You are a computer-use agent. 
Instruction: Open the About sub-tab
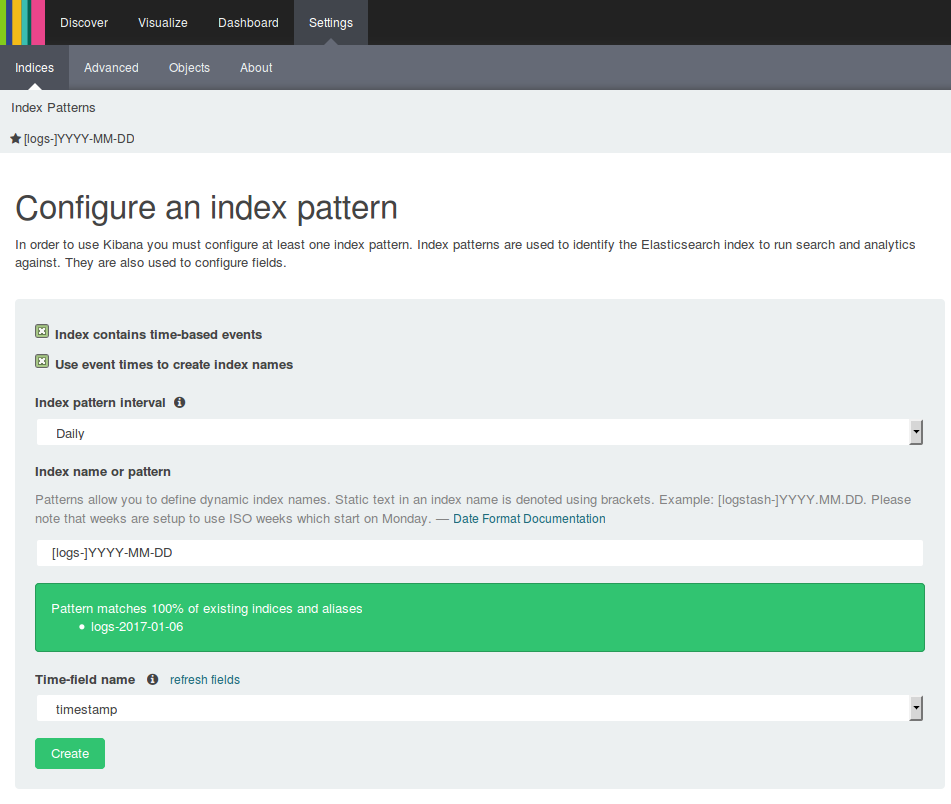[256, 67]
